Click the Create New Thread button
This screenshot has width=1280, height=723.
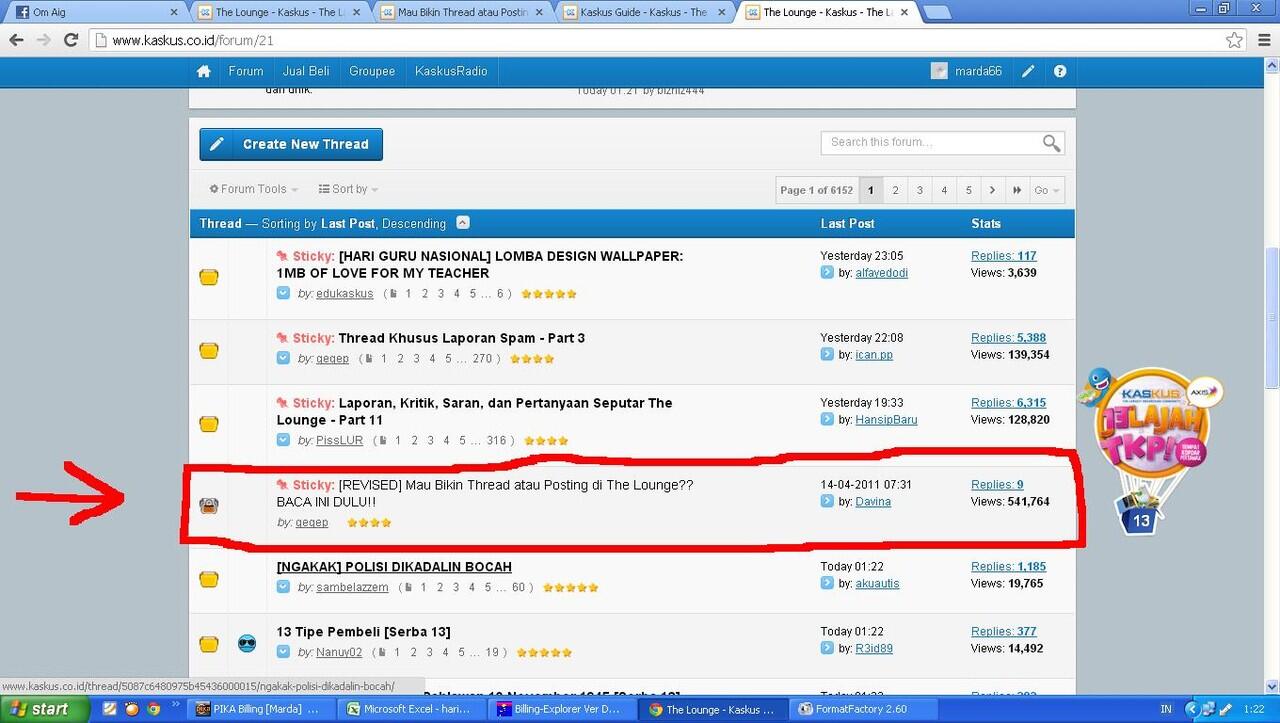click(x=291, y=144)
